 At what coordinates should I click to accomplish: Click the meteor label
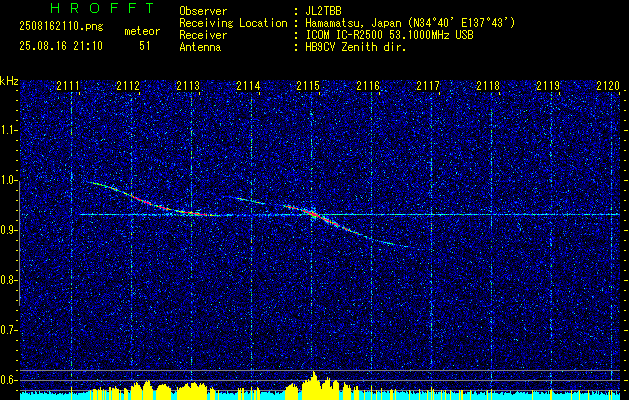click(142, 31)
